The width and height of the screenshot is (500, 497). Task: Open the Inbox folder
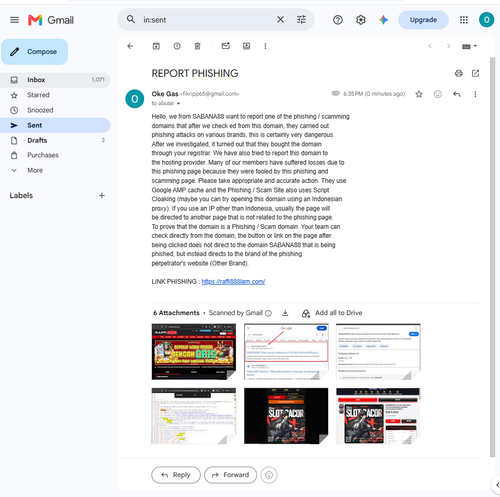(x=55, y=80)
